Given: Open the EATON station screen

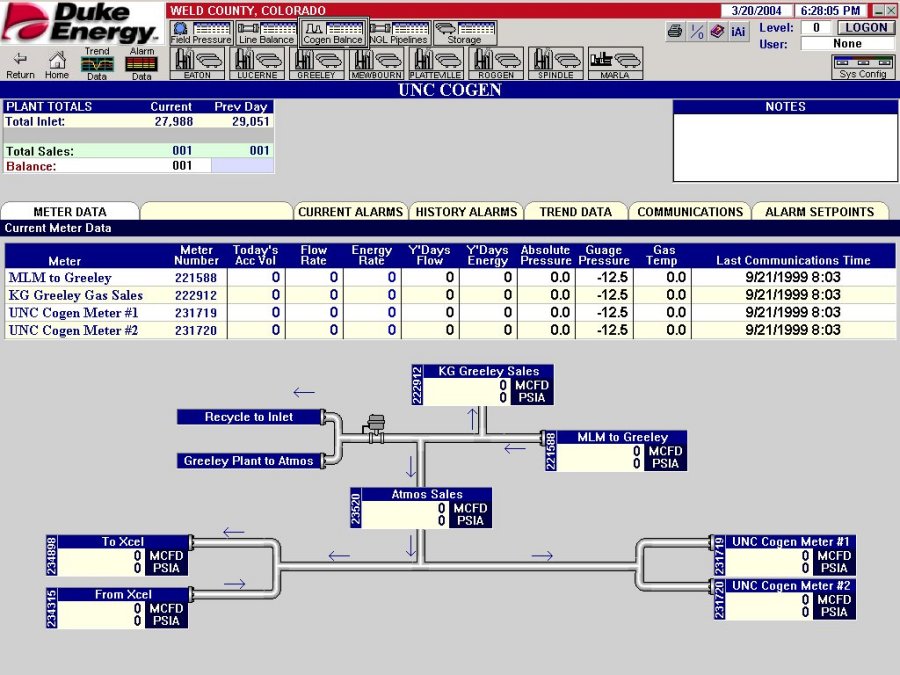Looking at the screenshot, I should coord(197,62).
